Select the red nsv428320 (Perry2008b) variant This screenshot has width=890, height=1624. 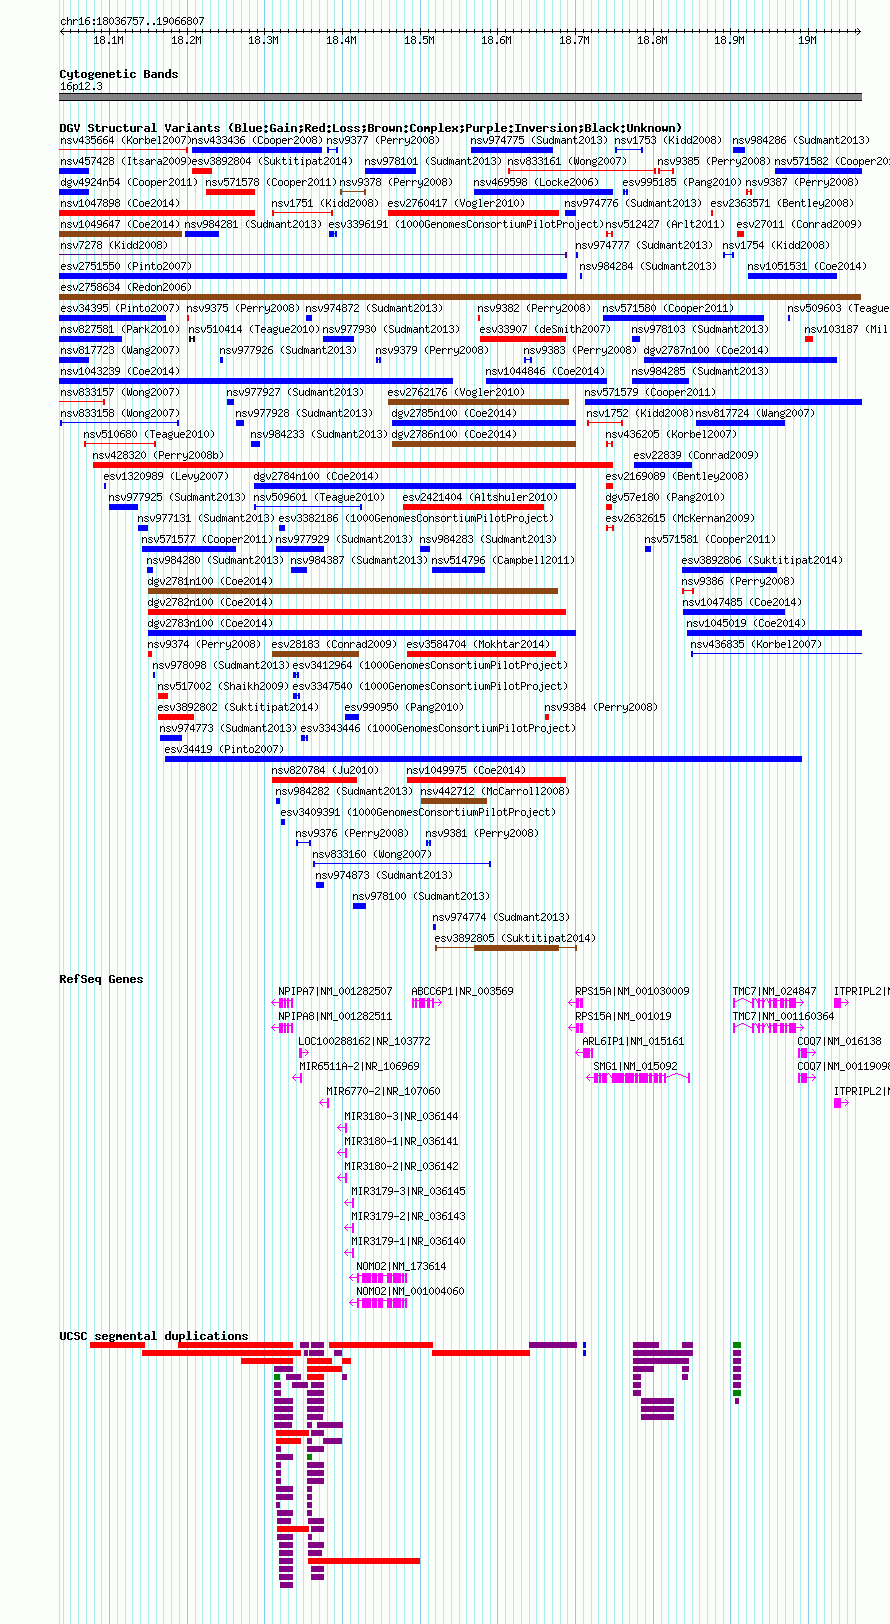tap(353, 465)
